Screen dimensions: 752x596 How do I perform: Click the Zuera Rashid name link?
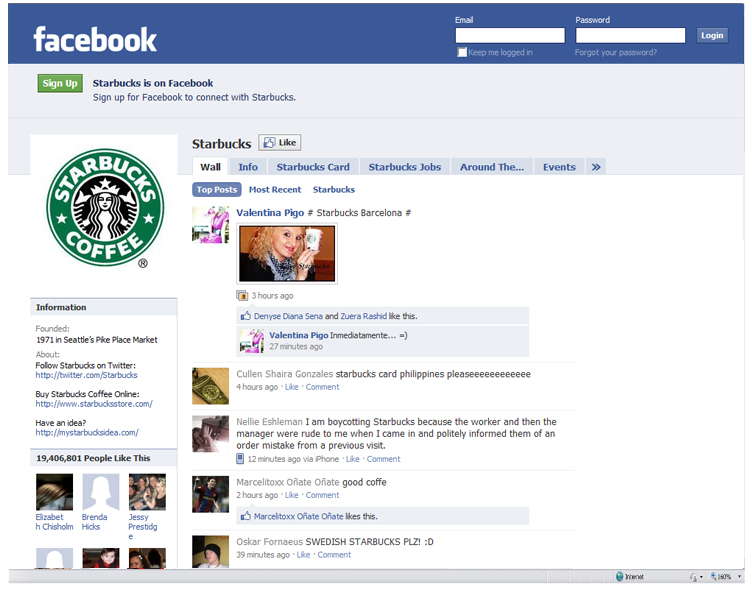click(x=364, y=316)
